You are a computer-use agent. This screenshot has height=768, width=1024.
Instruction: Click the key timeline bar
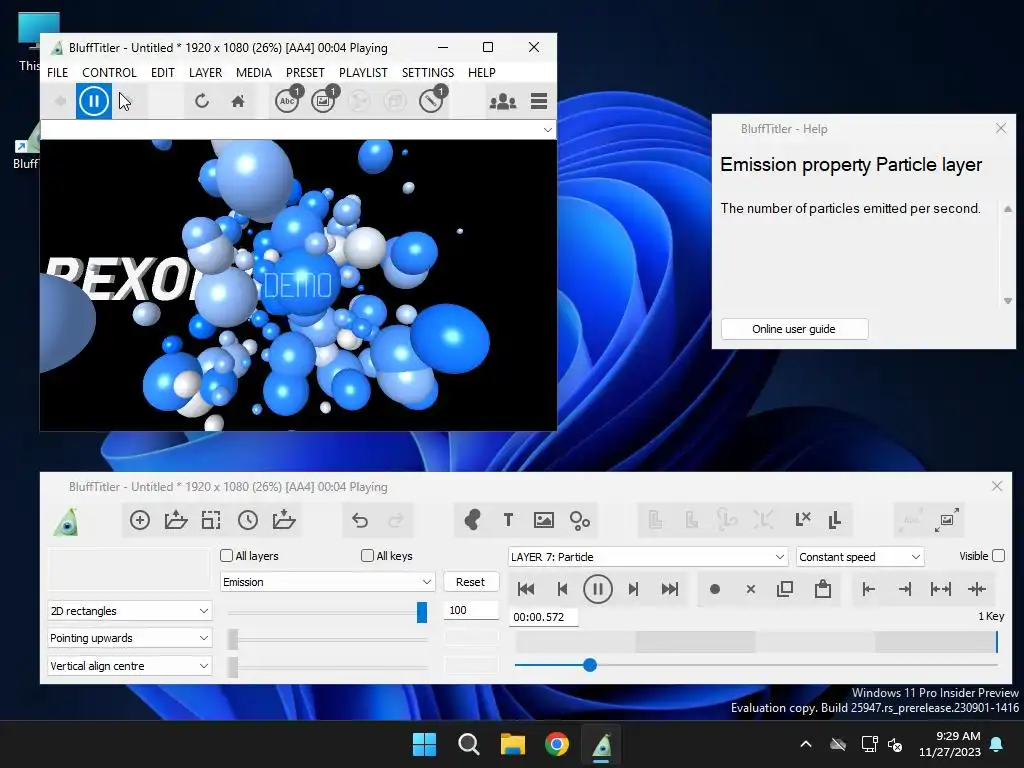[757, 642]
